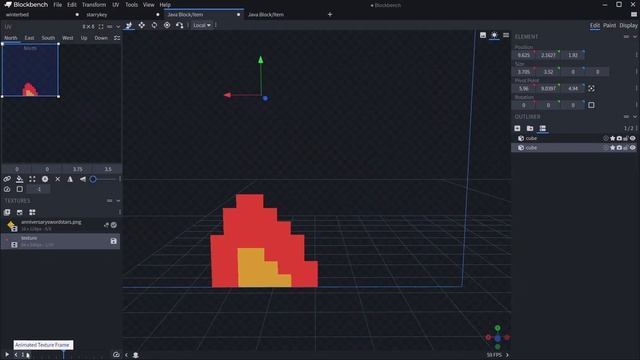The image size is (640, 360).
Task: Click the auto UV icon
Action: point(45,179)
